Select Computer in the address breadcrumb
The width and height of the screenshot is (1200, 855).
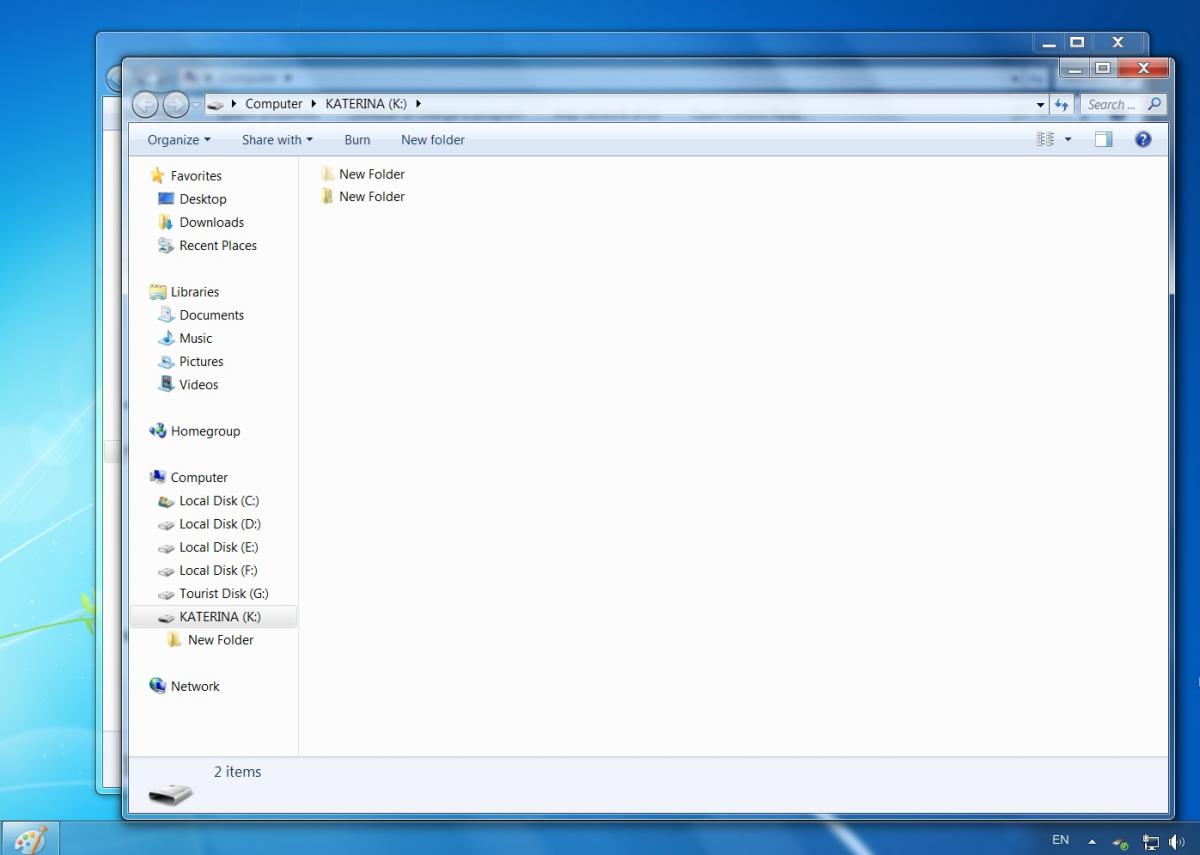pyautogui.click(x=273, y=104)
